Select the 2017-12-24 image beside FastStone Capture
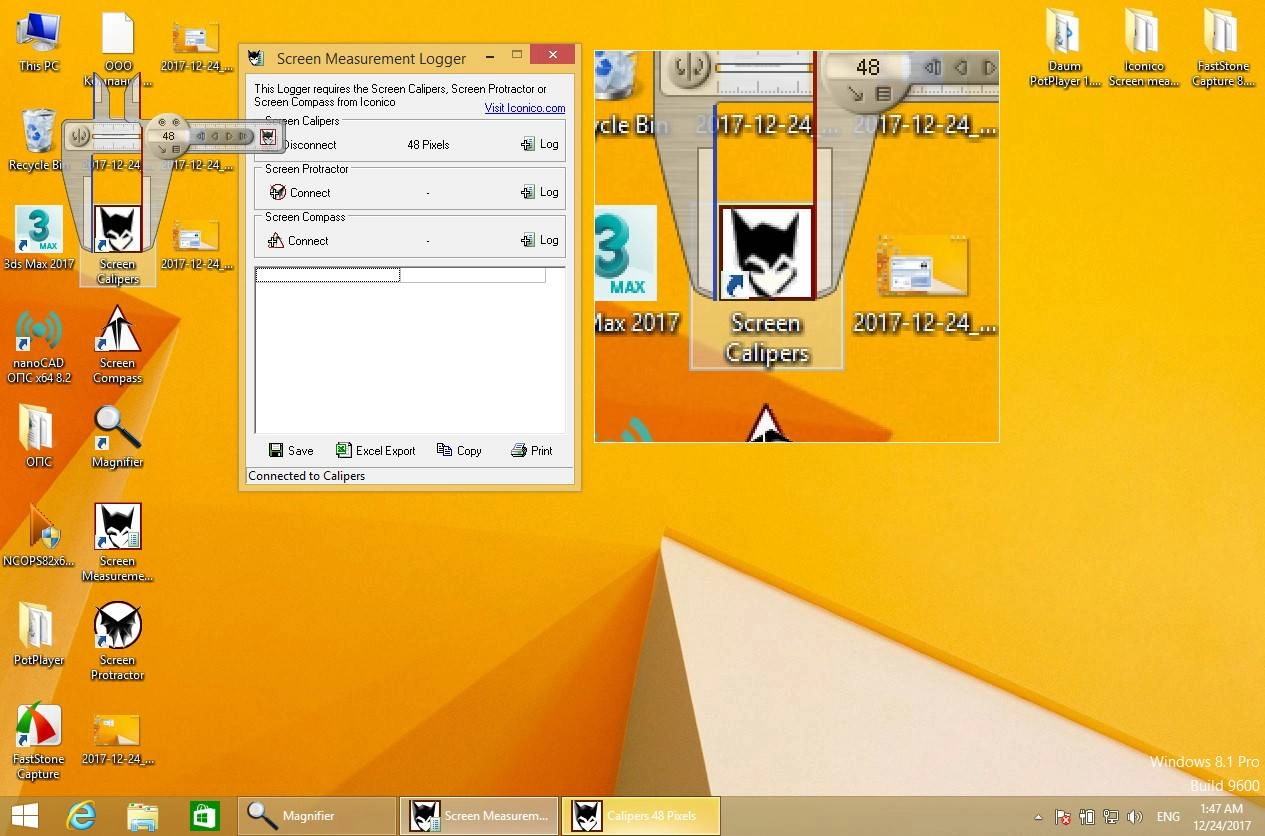Image resolution: width=1265 pixels, height=836 pixels. click(x=117, y=738)
